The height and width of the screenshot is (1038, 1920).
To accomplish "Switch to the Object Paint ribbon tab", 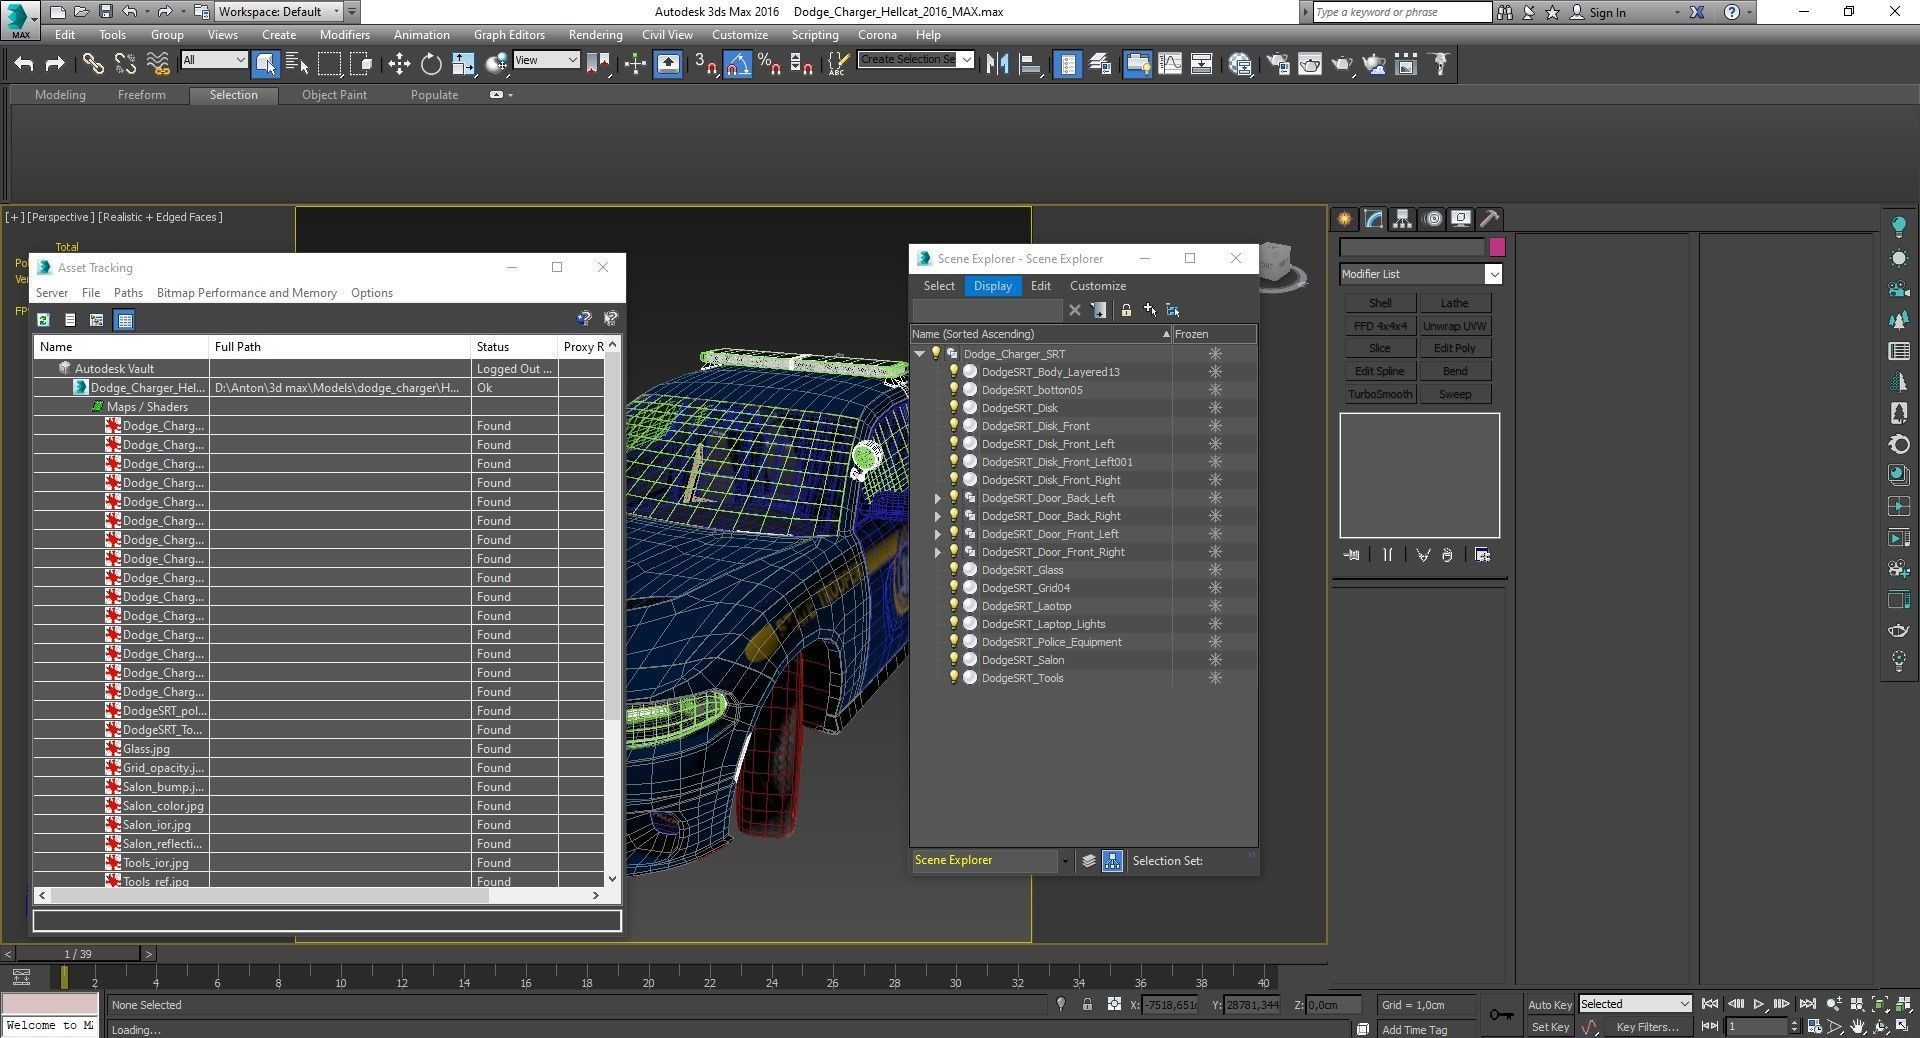I will 334,95.
